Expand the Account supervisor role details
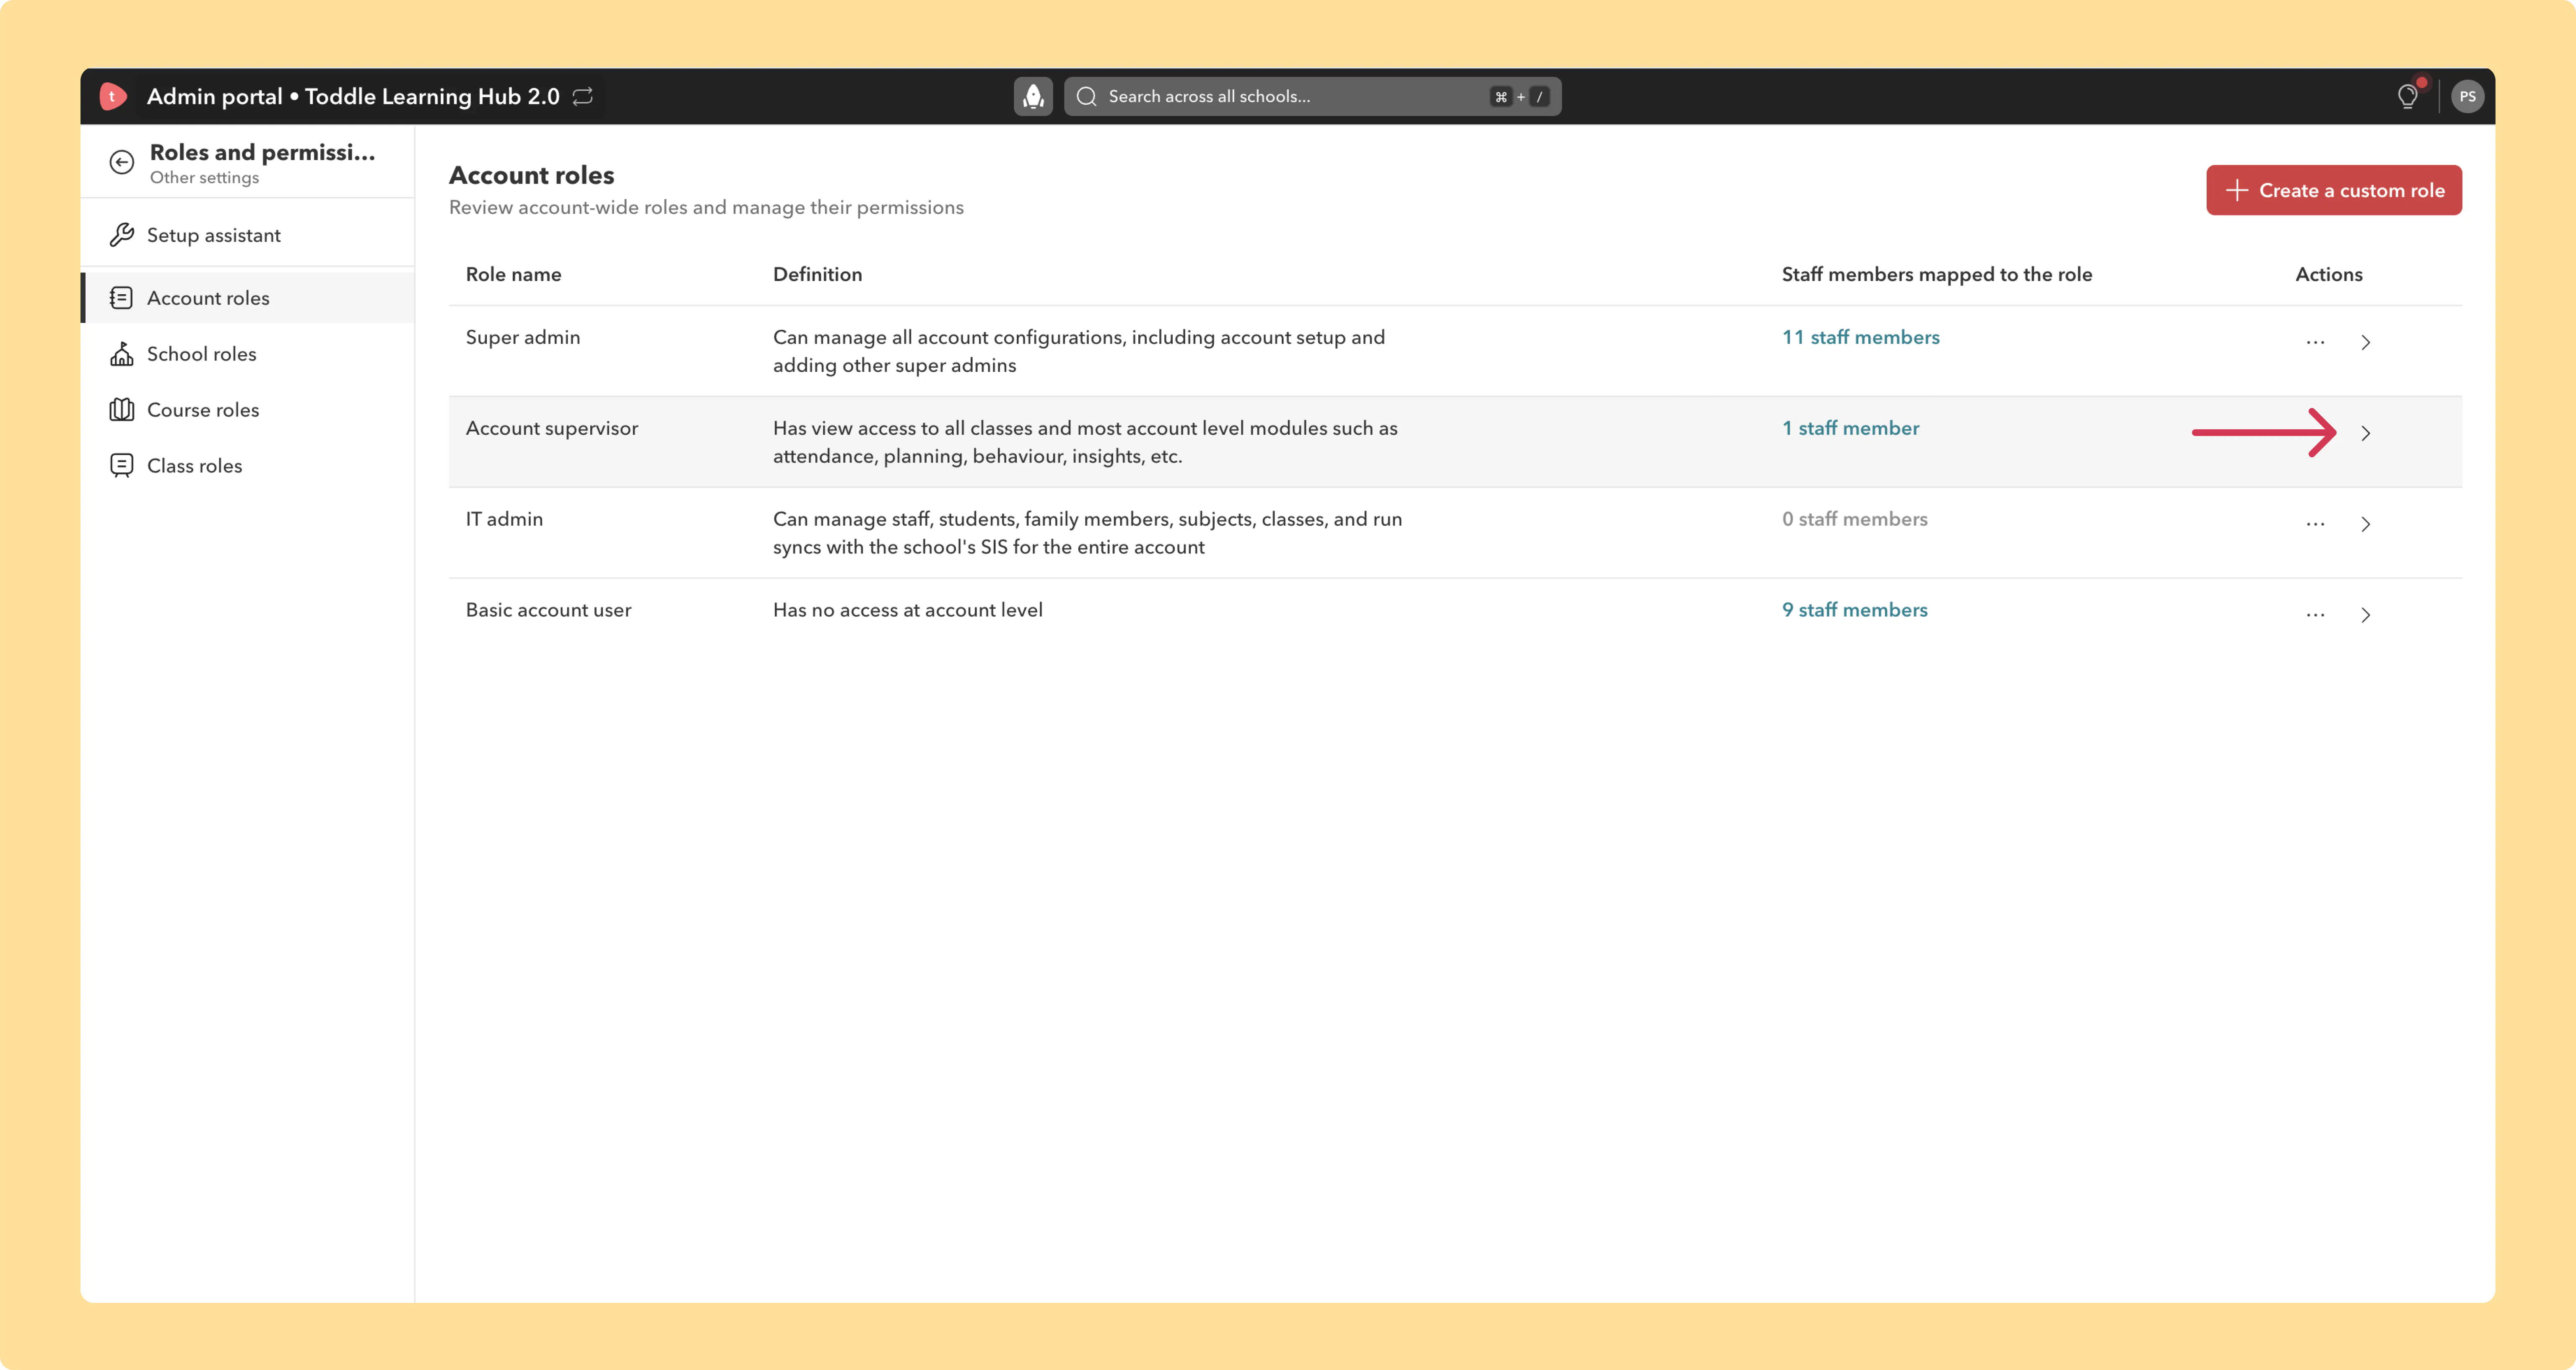The height and width of the screenshot is (1370, 2576). pyautogui.click(x=2365, y=433)
